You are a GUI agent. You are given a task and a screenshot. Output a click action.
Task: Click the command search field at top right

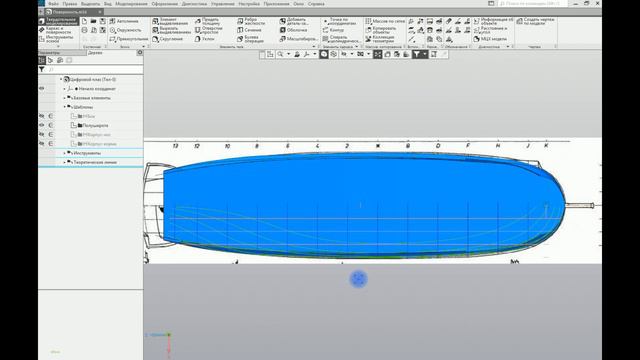533,4
